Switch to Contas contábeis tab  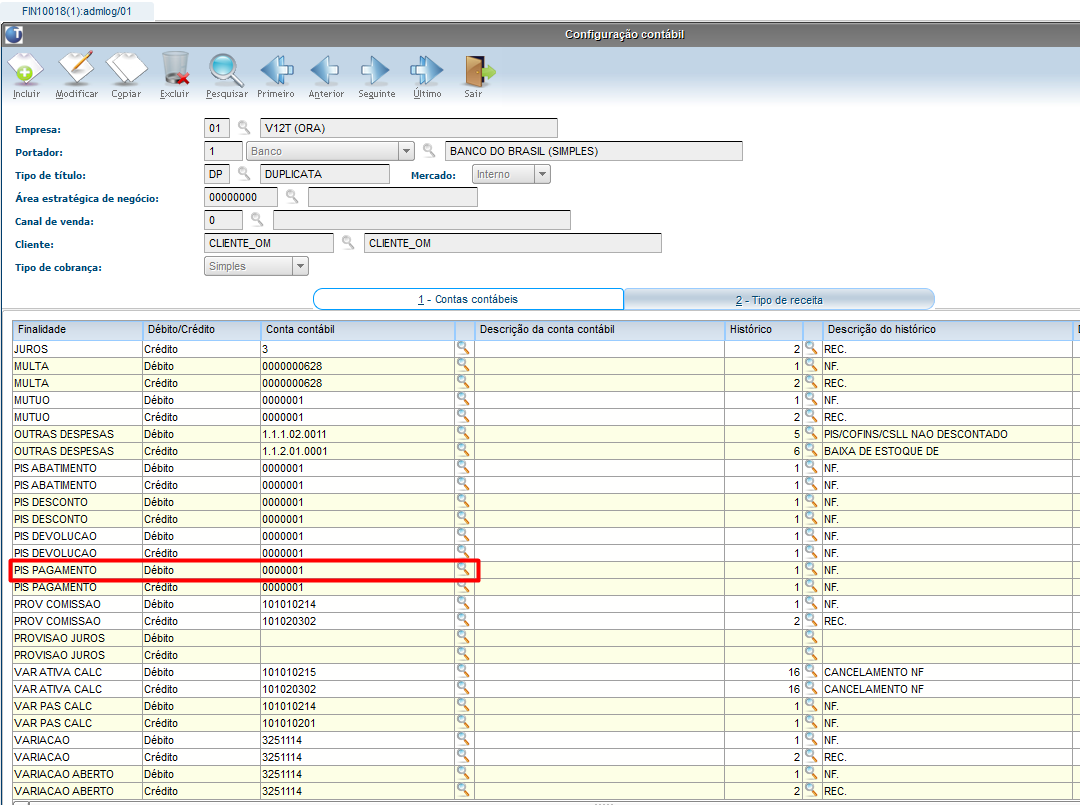[x=468, y=299]
